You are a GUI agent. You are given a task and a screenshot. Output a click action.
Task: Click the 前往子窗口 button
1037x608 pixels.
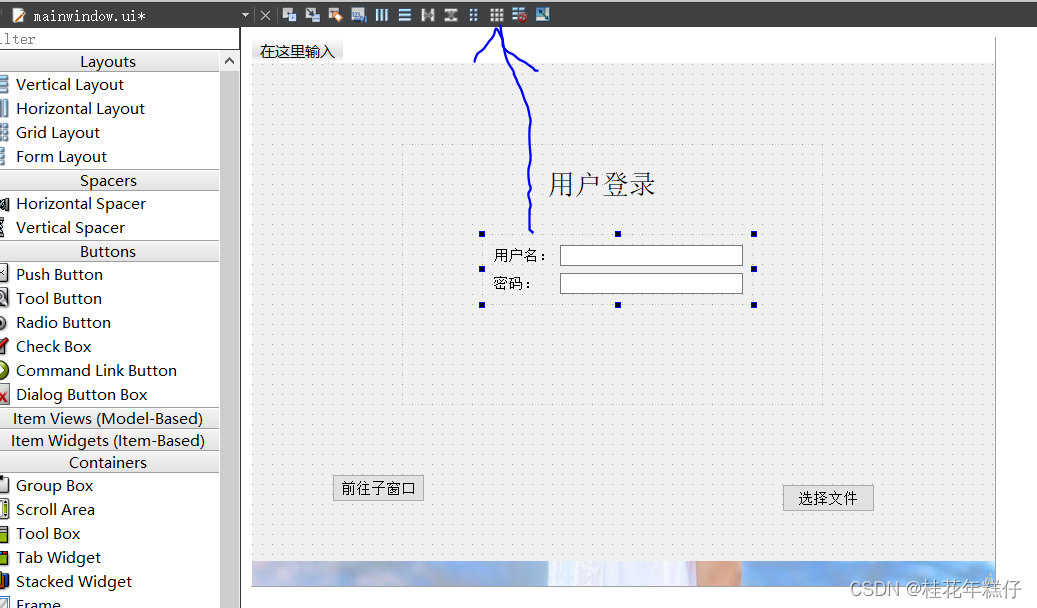point(378,488)
